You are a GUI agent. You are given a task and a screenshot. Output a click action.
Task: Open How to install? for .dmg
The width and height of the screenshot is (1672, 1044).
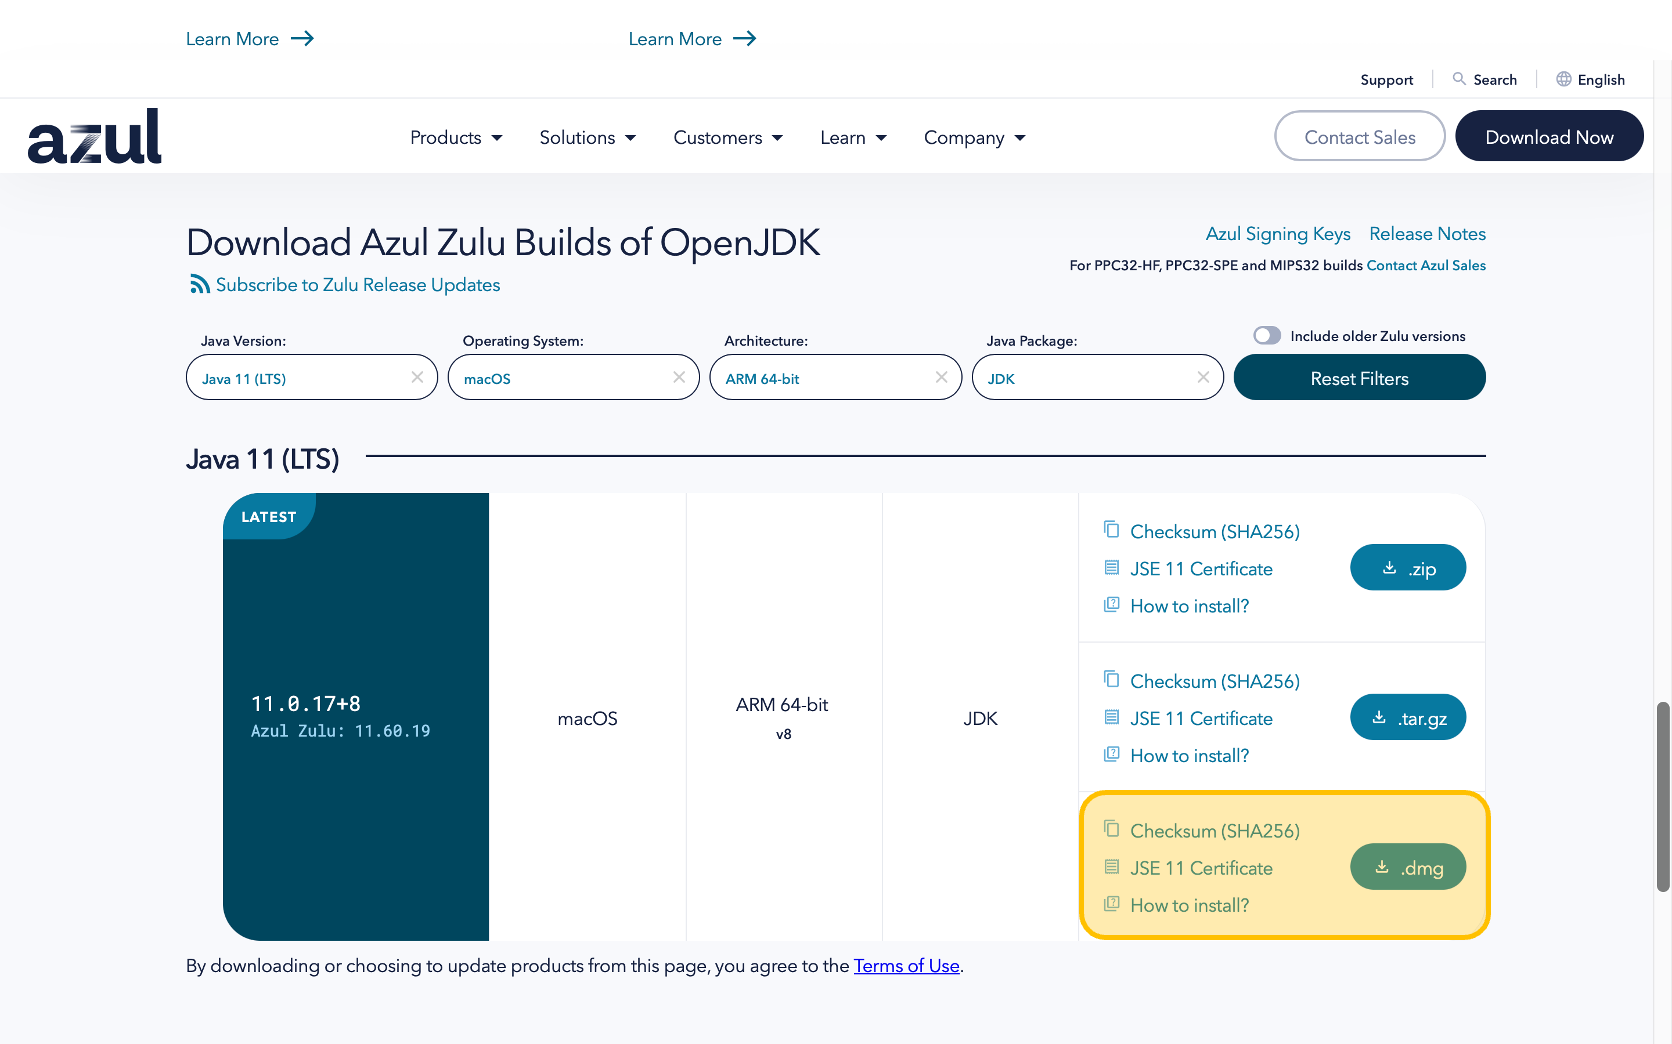[x=1189, y=905]
